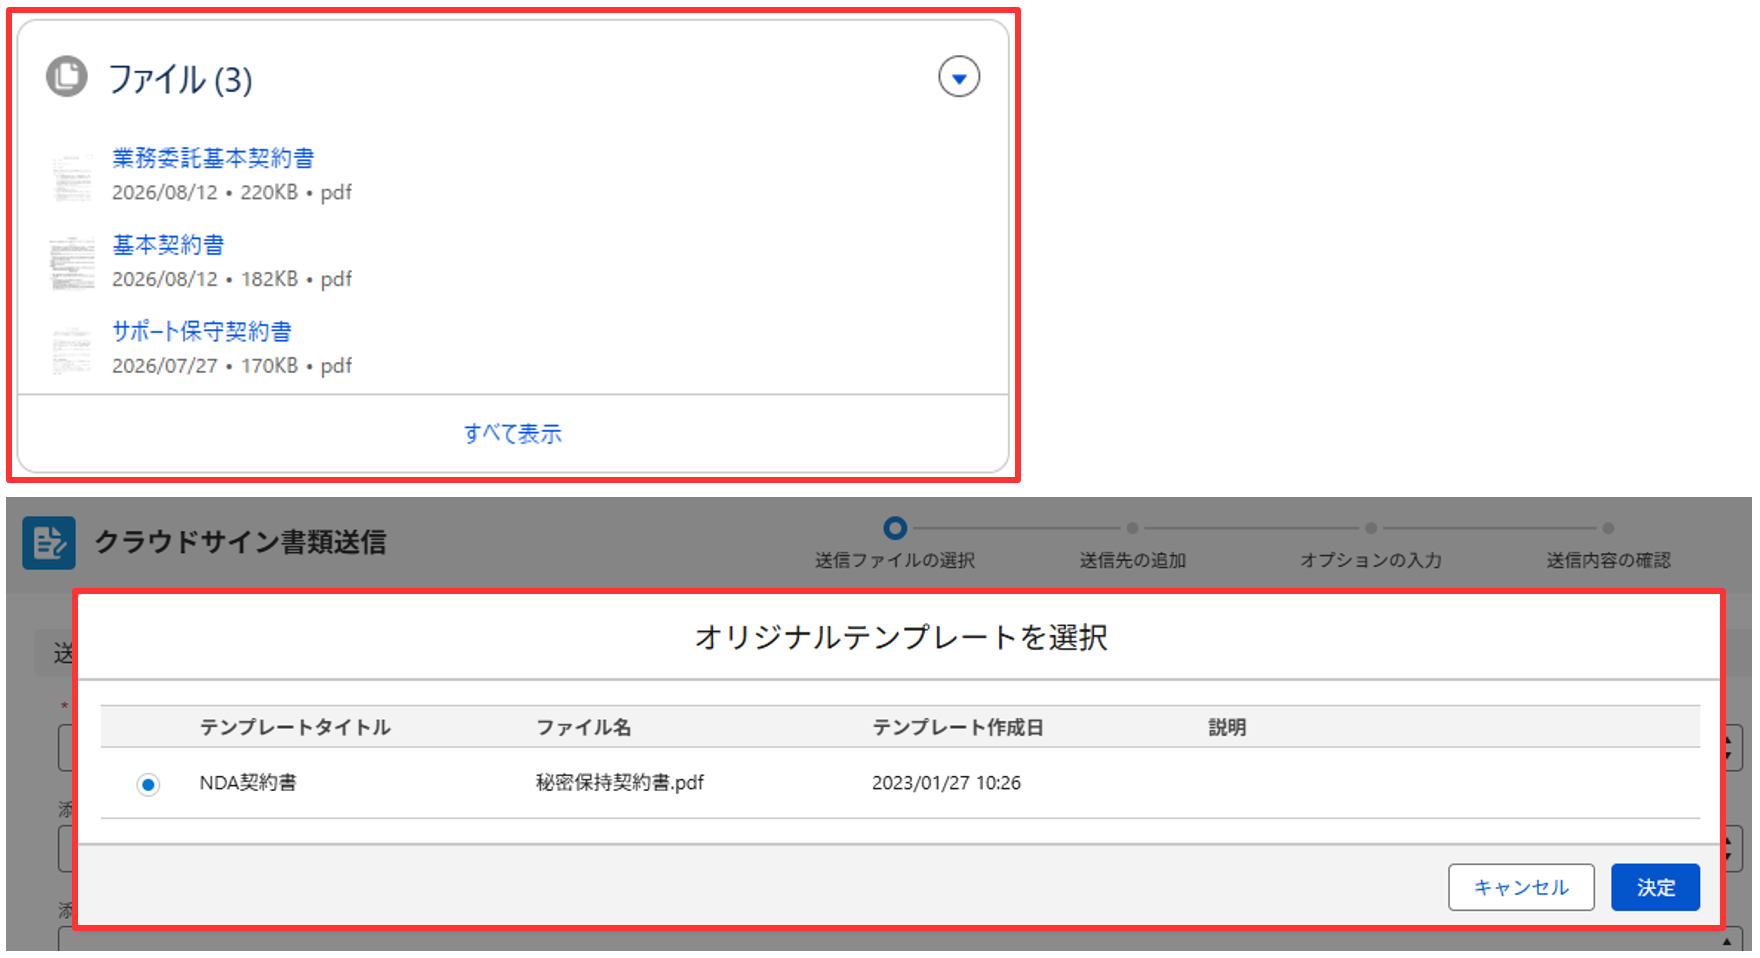Viewport: 1760px width, 958px height.
Task: Click the 基本契約書 PDF thumbnail
Action: tap(72, 262)
